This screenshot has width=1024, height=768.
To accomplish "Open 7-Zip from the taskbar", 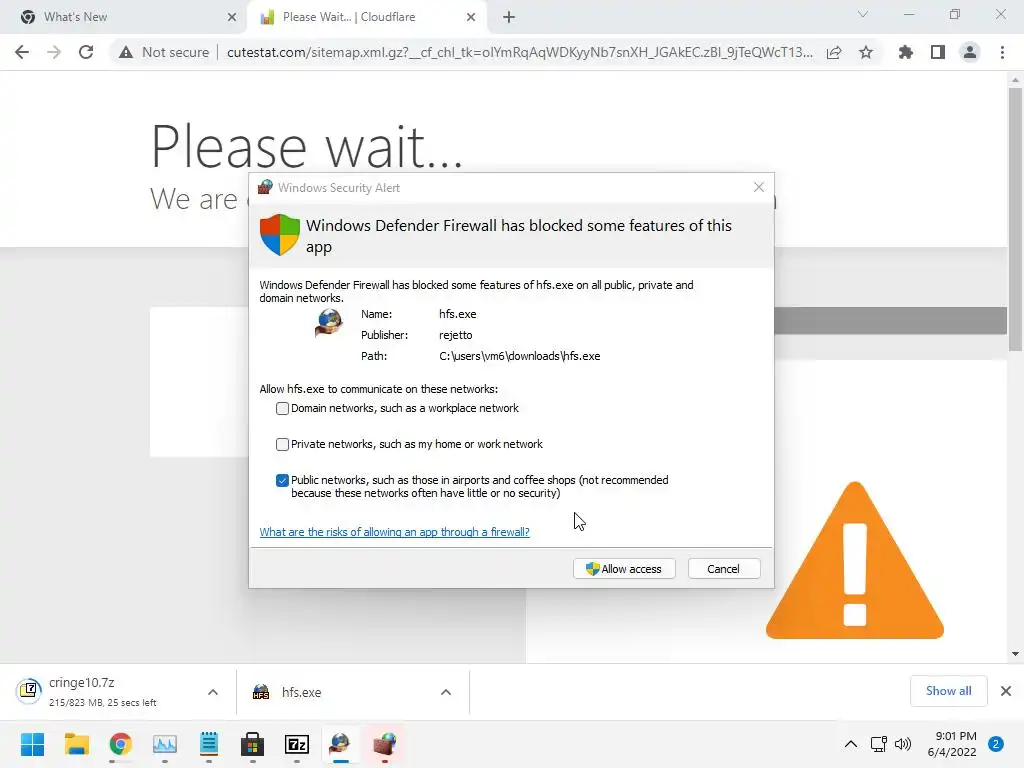I will tap(296, 744).
